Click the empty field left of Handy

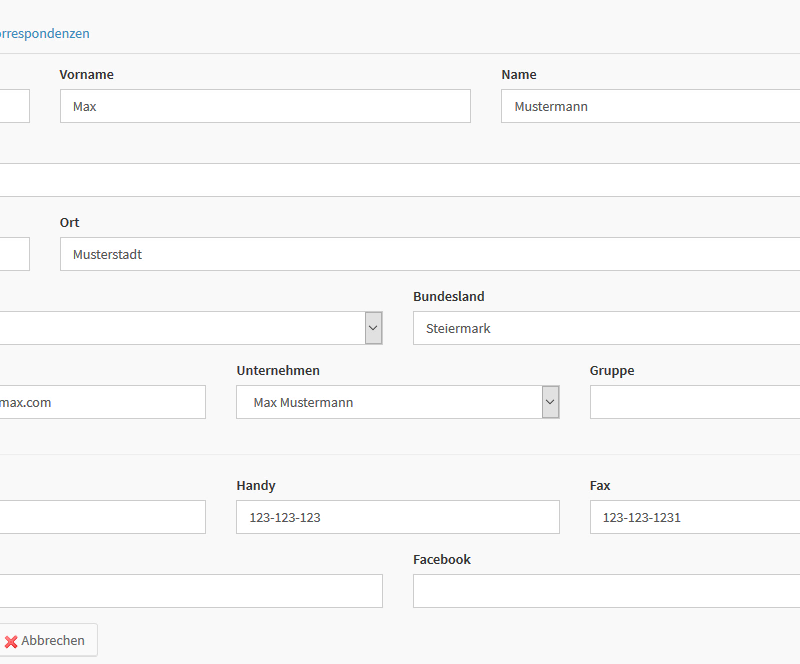pos(100,517)
